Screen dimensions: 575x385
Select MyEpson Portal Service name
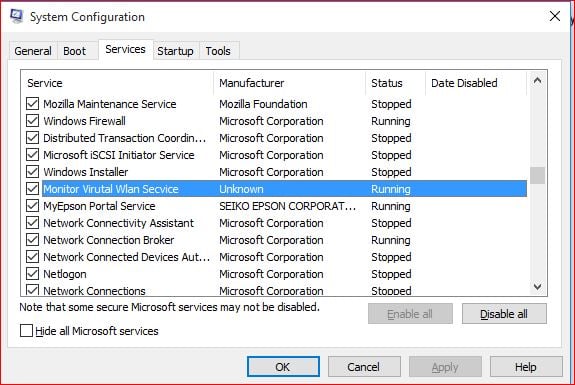pyautogui.click(x=99, y=206)
